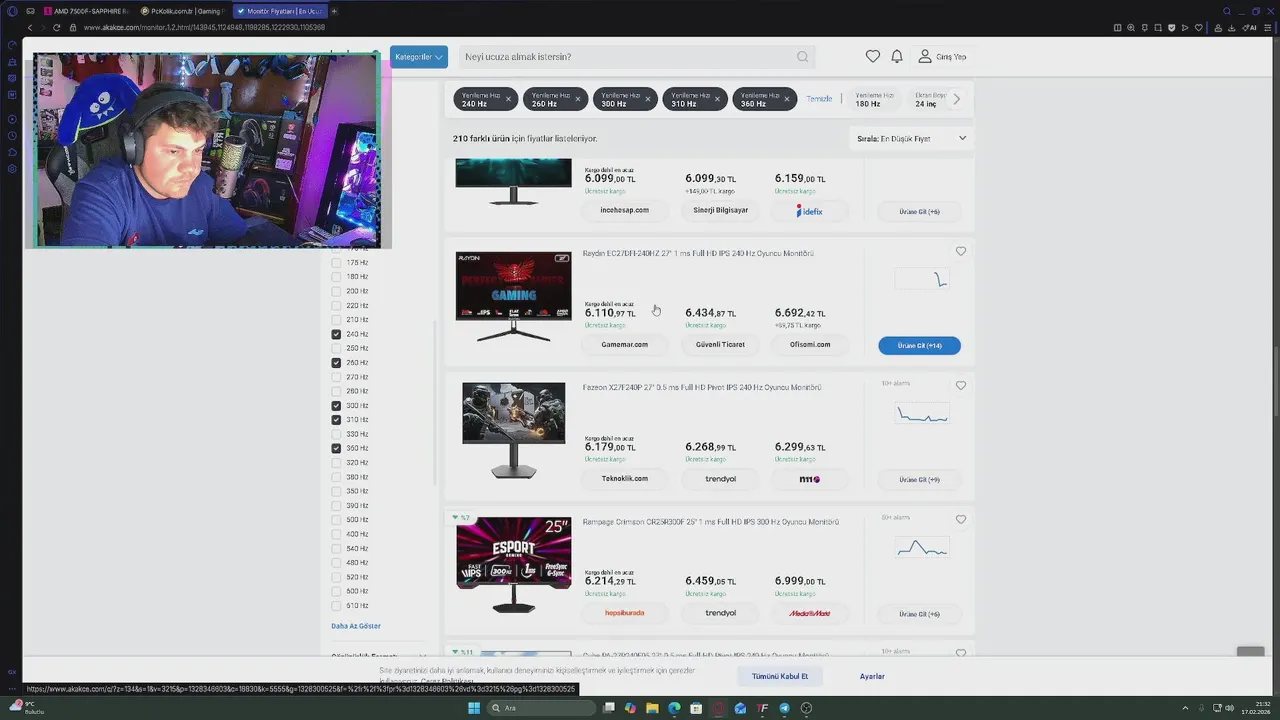Uncheck the 240 Hz refresh rate filter
The image size is (1280, 720).
pos(336,334)
